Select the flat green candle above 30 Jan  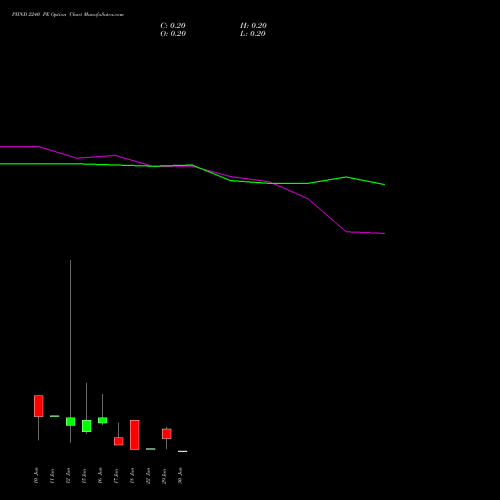[x=183, y=451]
